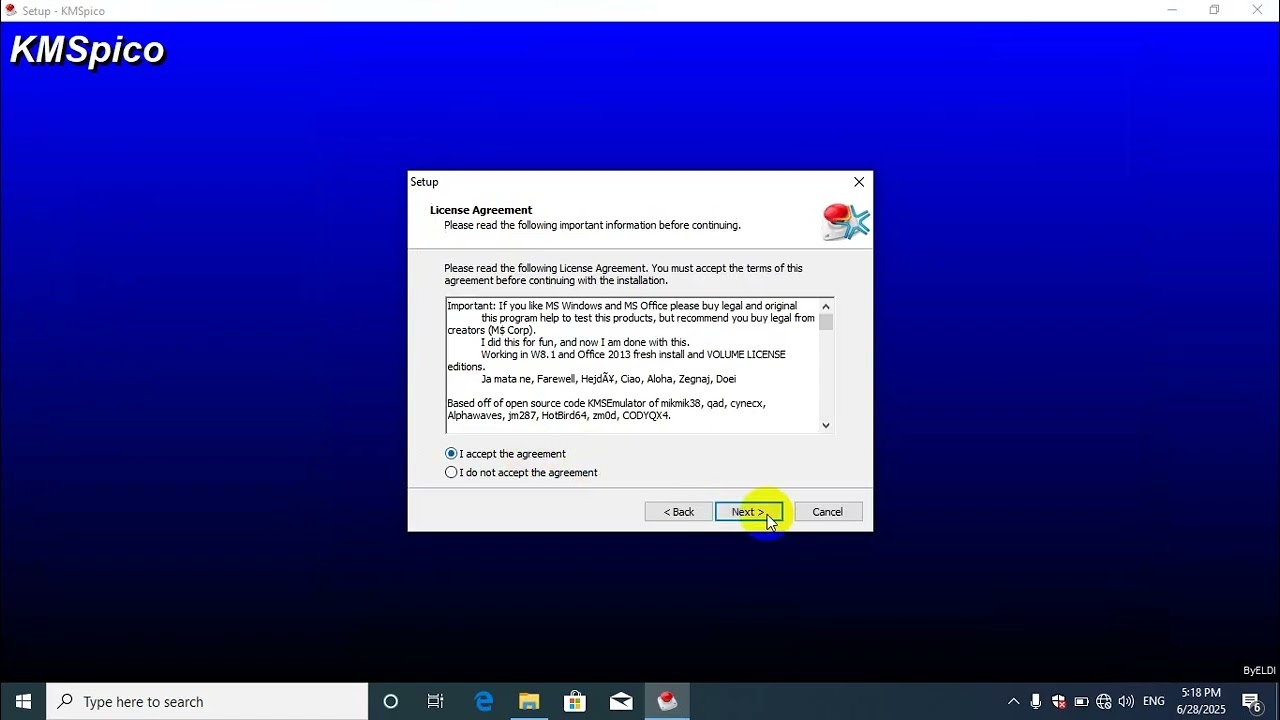Click the license text scroll up arrow
This screenshot has width=1280, height=720.
[826, 306]
